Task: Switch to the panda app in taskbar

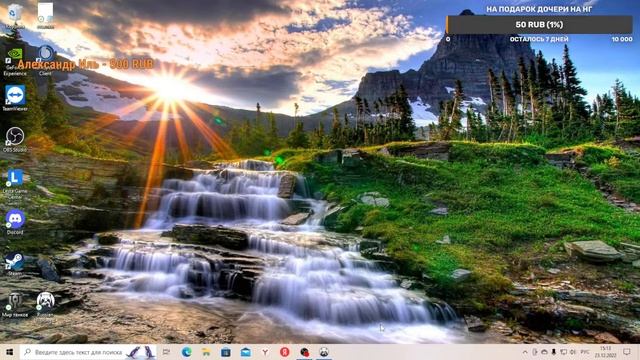Action: [324, 352]
